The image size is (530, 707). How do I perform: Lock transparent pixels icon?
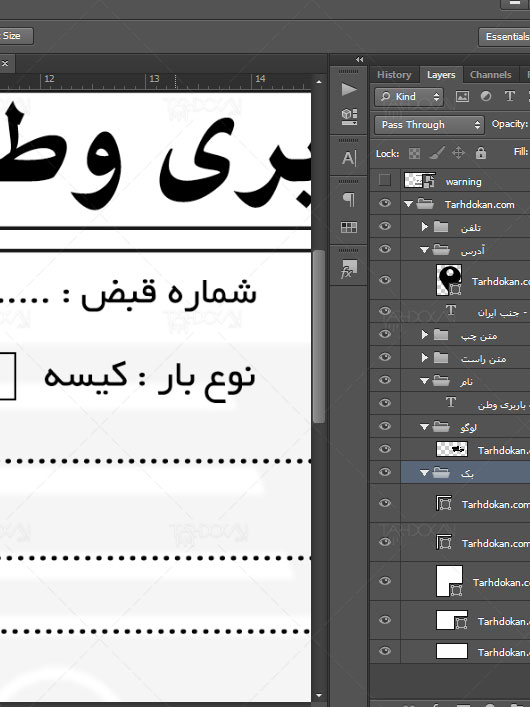pyautogui.click(x=414, y=153)
